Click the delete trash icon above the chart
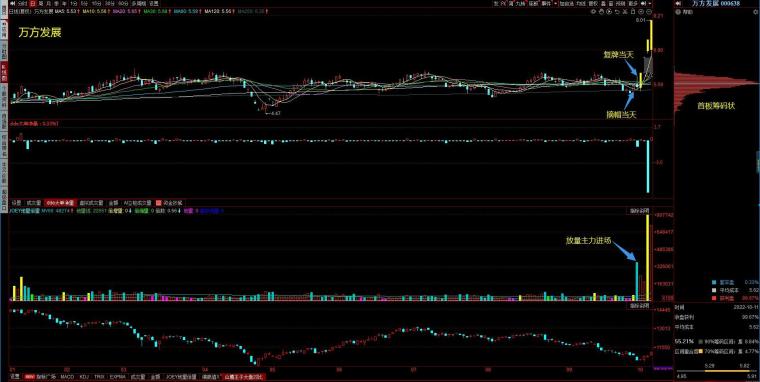The image size is (760, 382). [x=633, y=12]
